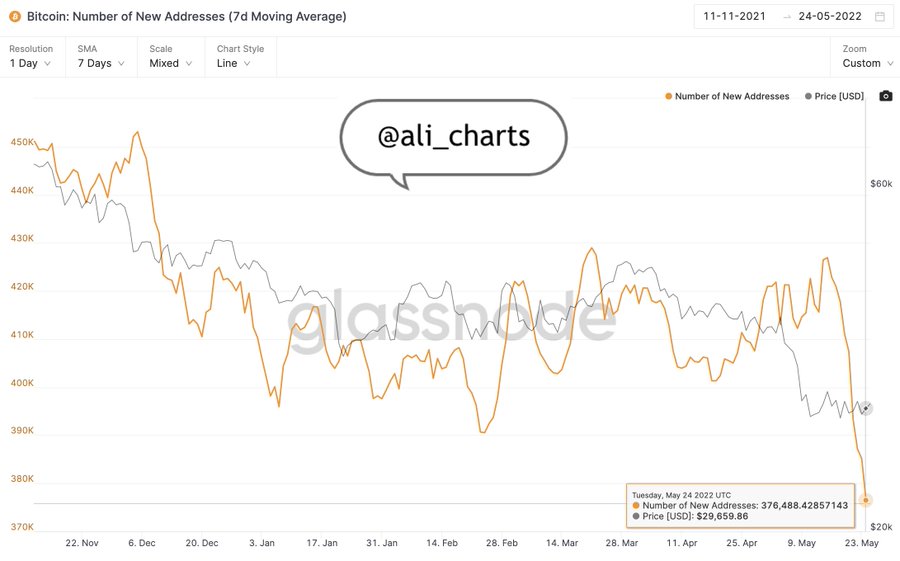The width and height of the screenshot is (900, 561).
Task: Open the Scale dropdown showing Mixed
Action: point(170,63)
